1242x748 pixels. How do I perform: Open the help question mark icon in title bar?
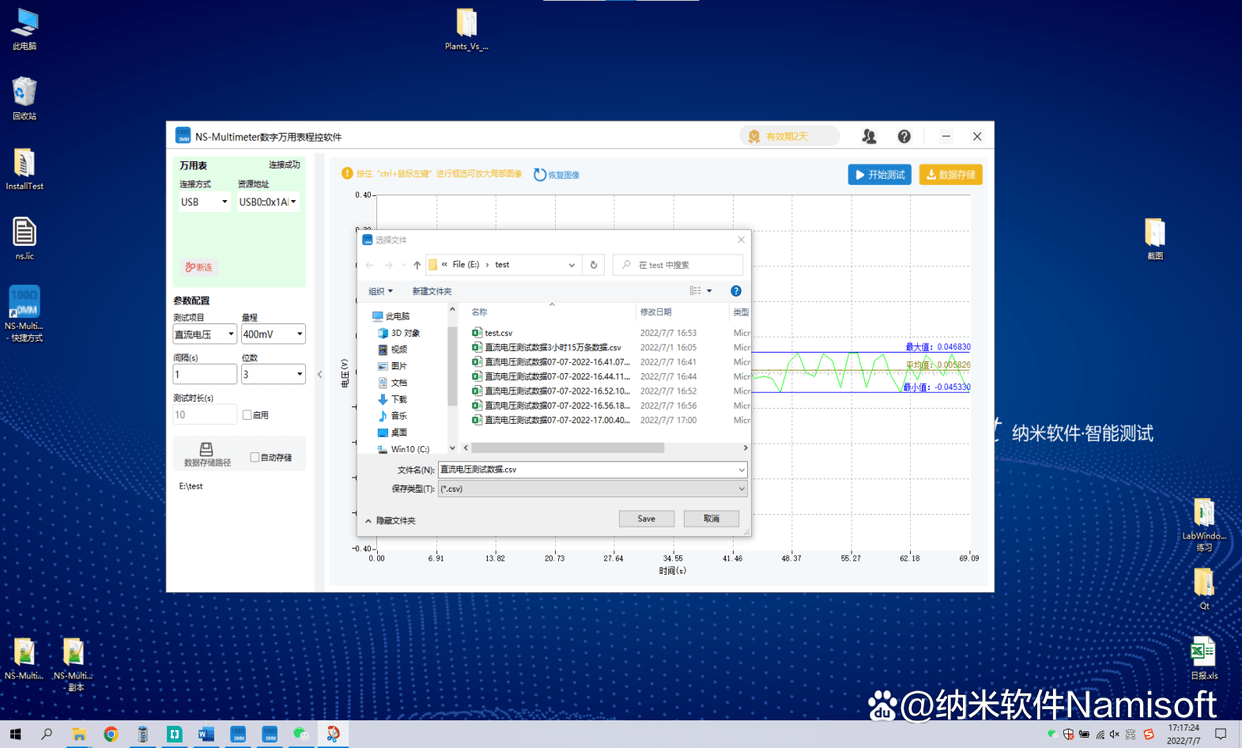click(904, 136)
